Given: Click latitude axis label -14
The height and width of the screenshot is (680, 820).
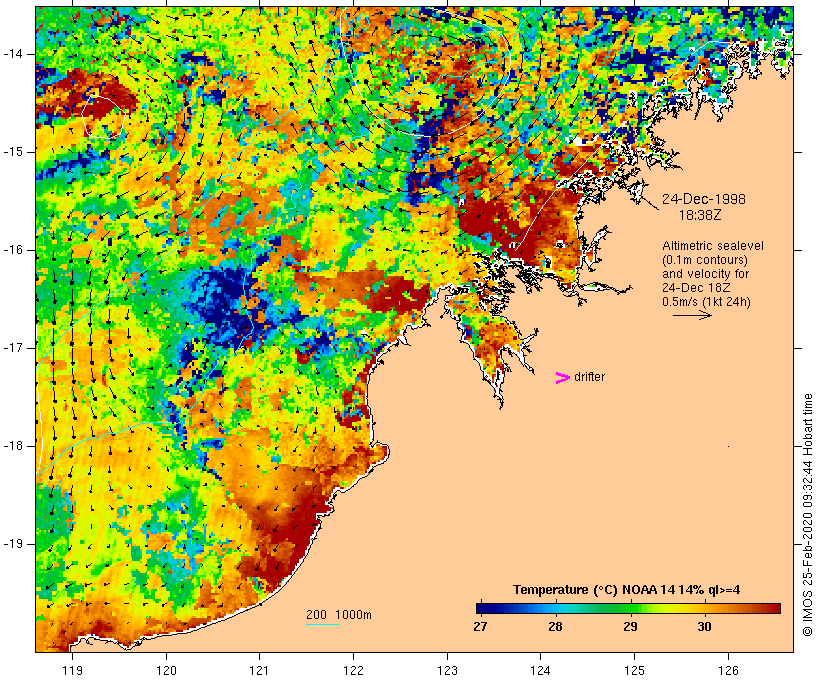Looking at the screenshot, I should click(x=13, y=54).
